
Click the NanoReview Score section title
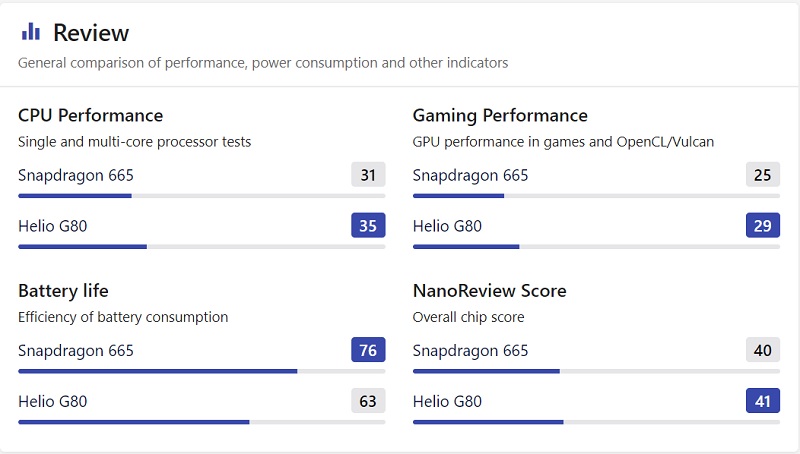pos(489,291)
